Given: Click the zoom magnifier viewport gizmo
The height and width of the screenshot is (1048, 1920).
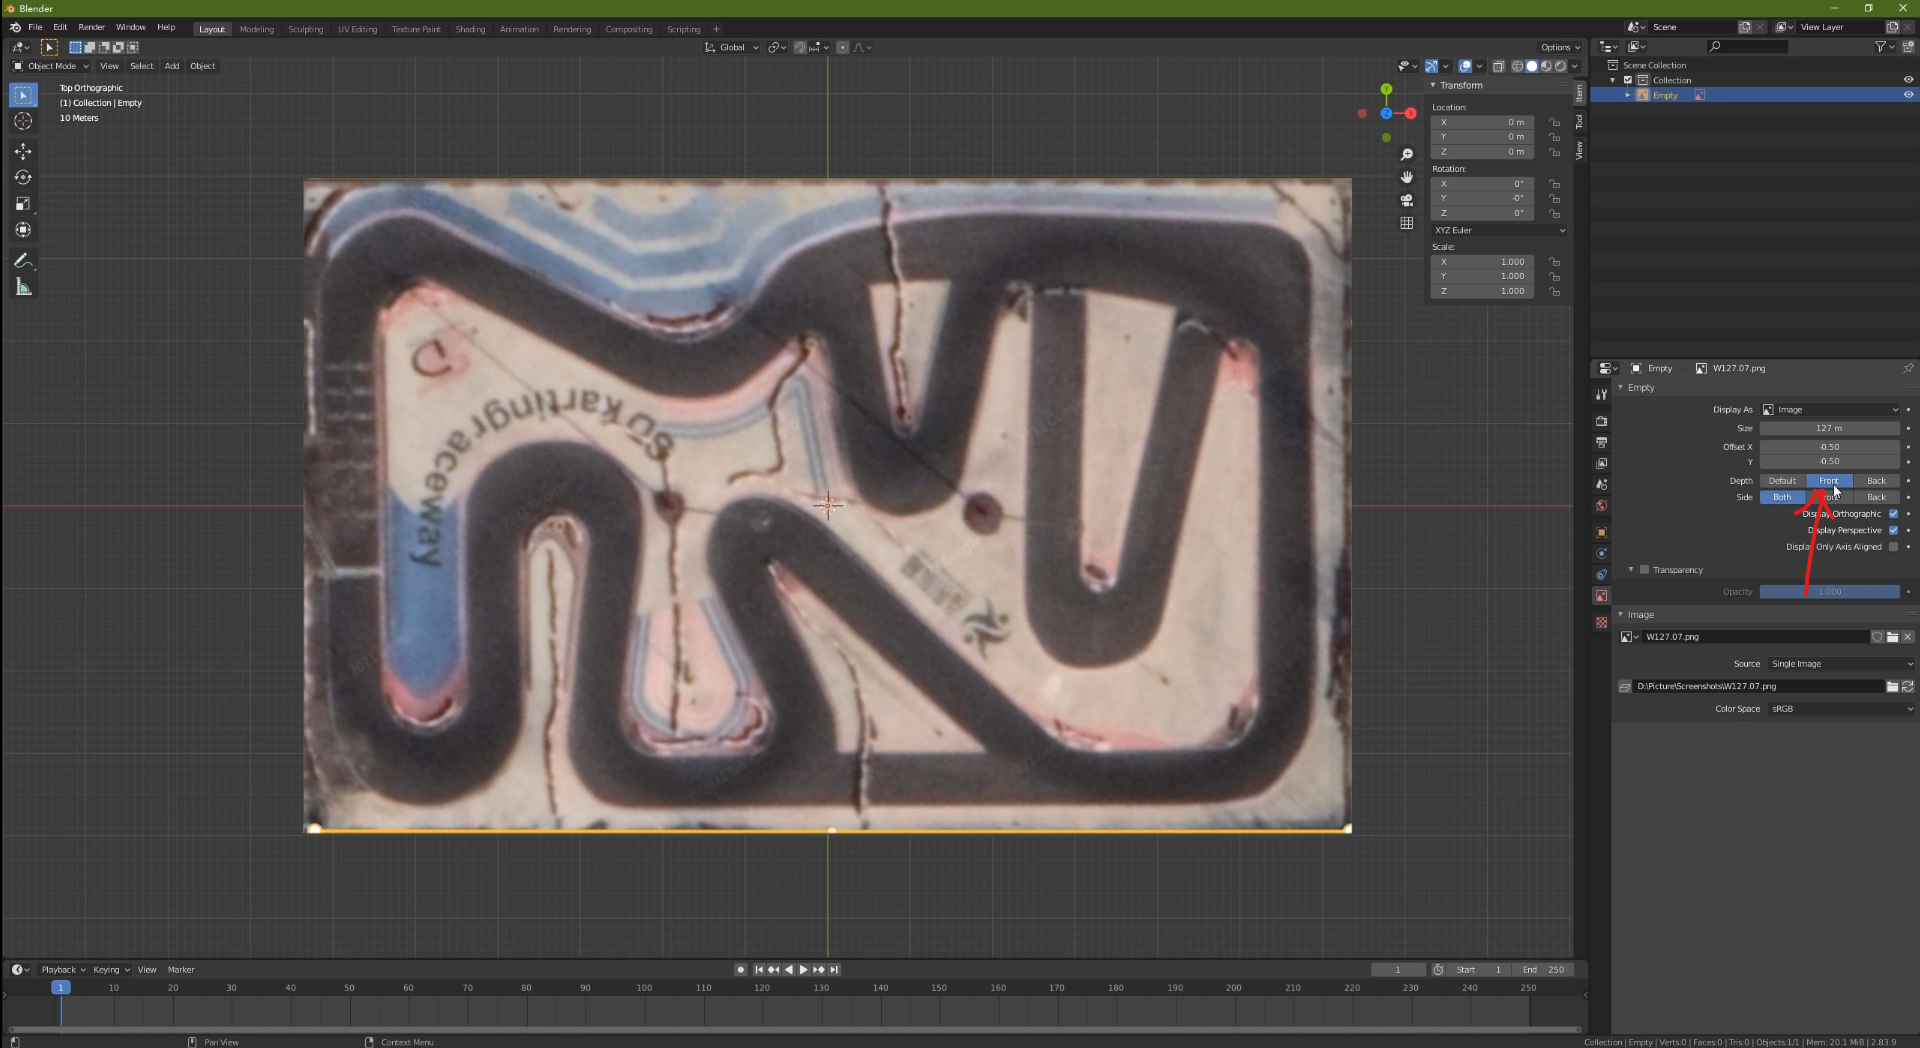Looking at the screenshot, I should (1407, 155).
